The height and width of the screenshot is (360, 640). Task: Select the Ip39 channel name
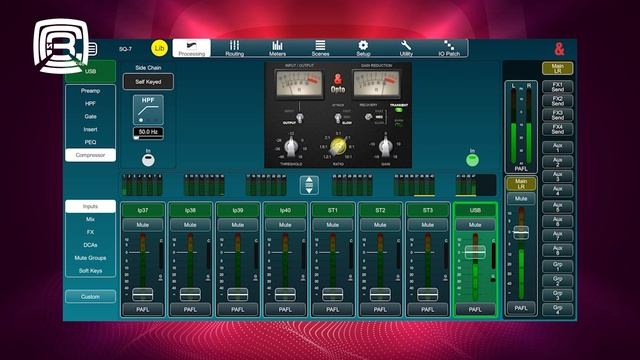238,210
